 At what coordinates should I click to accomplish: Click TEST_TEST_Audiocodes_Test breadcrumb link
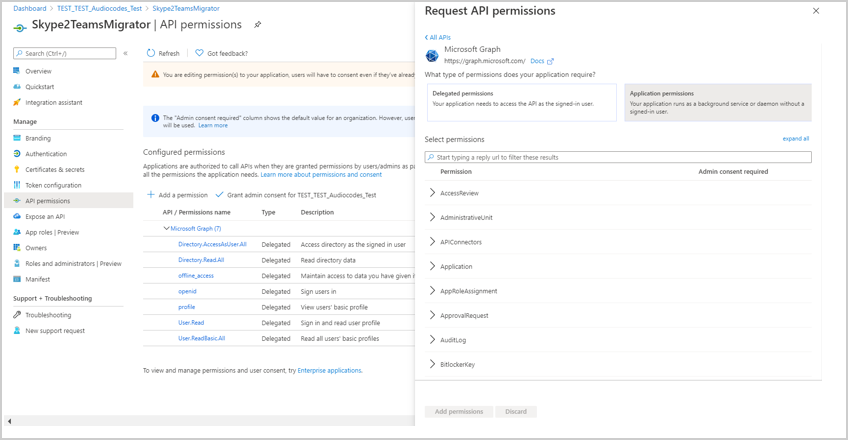pyautogui.click(x=100, y=9)
